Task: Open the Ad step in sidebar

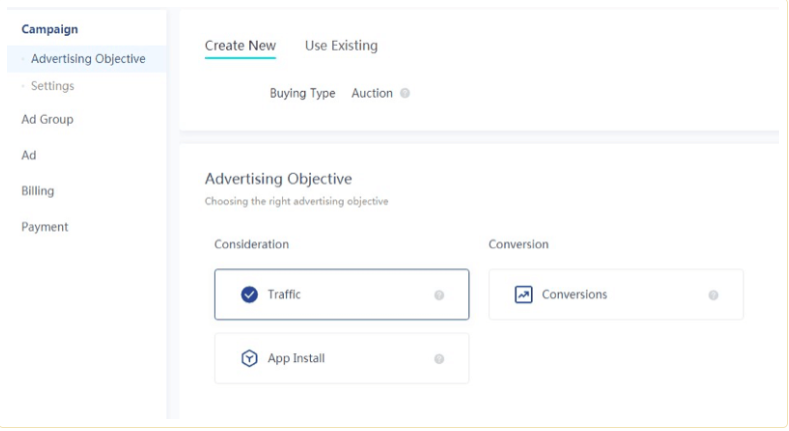Action: tap(29, 155)
